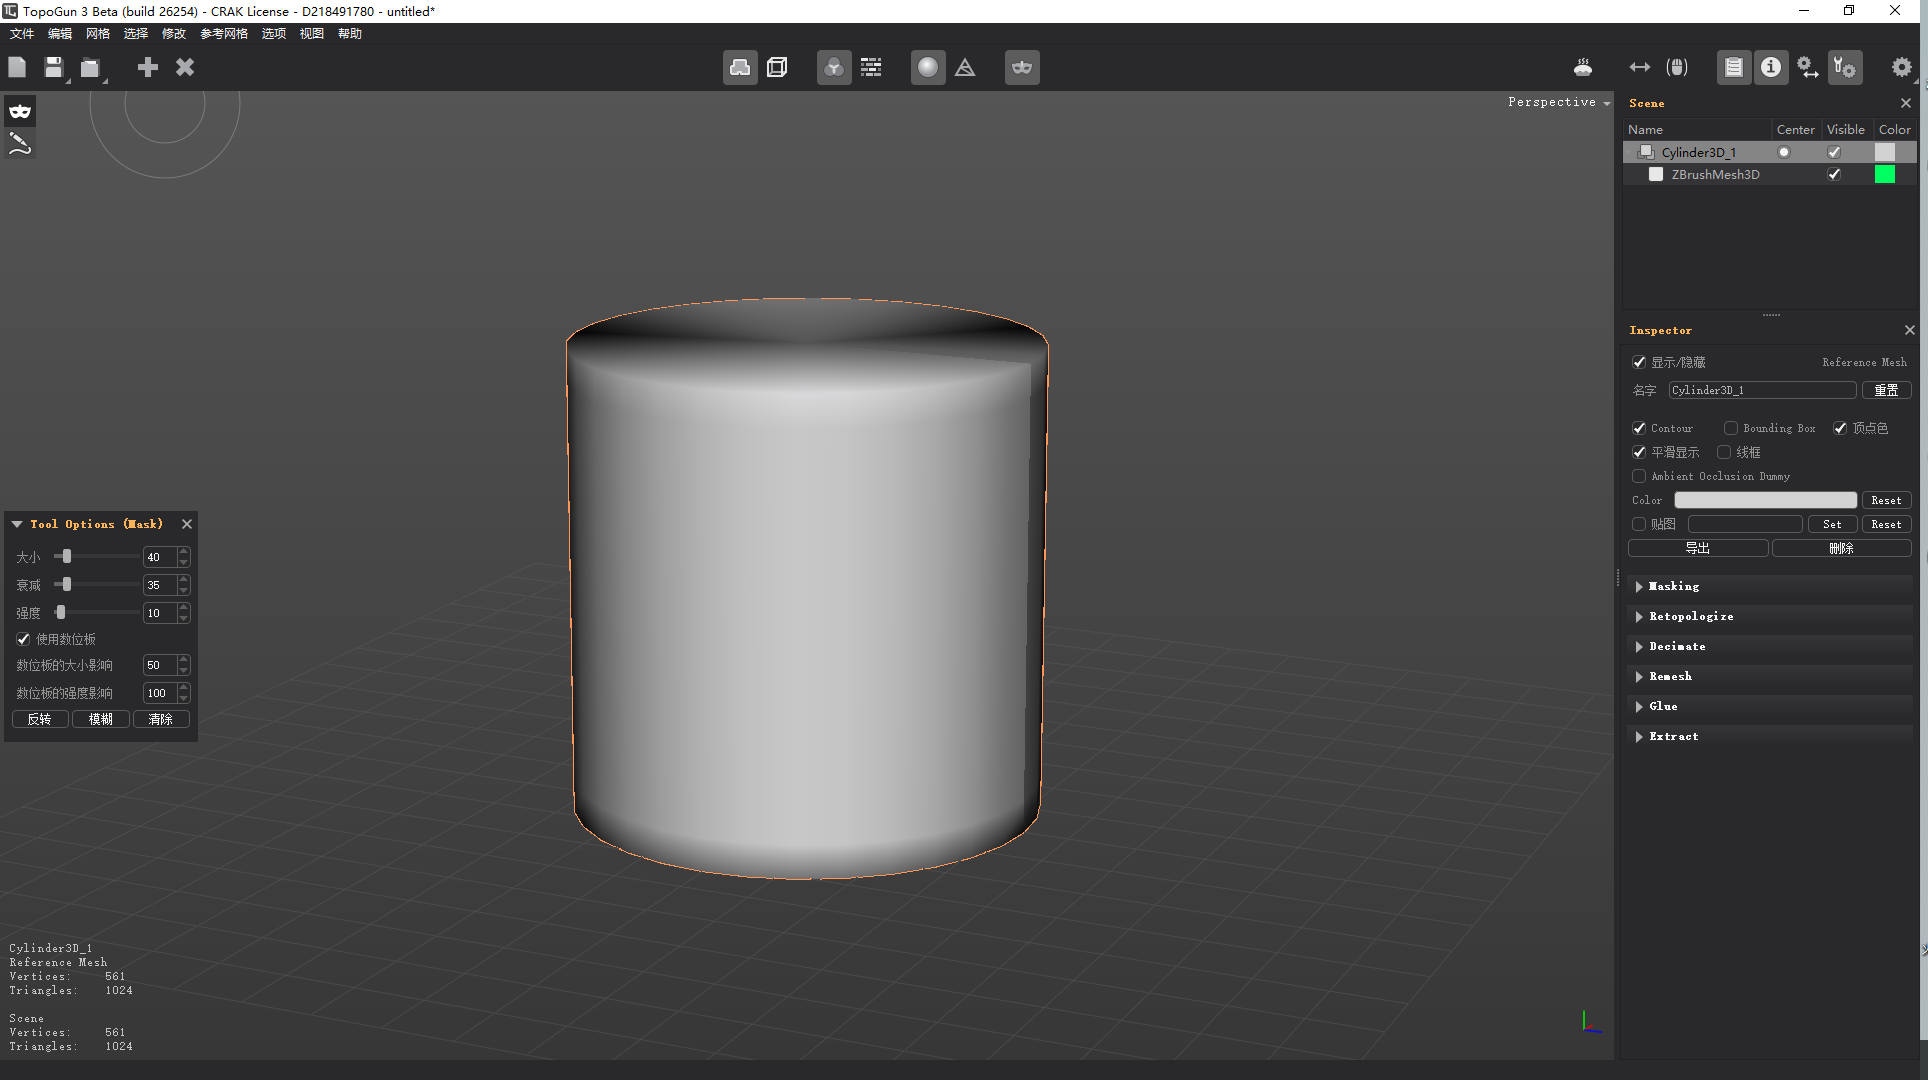Click the new file icon

coord(17,67)
